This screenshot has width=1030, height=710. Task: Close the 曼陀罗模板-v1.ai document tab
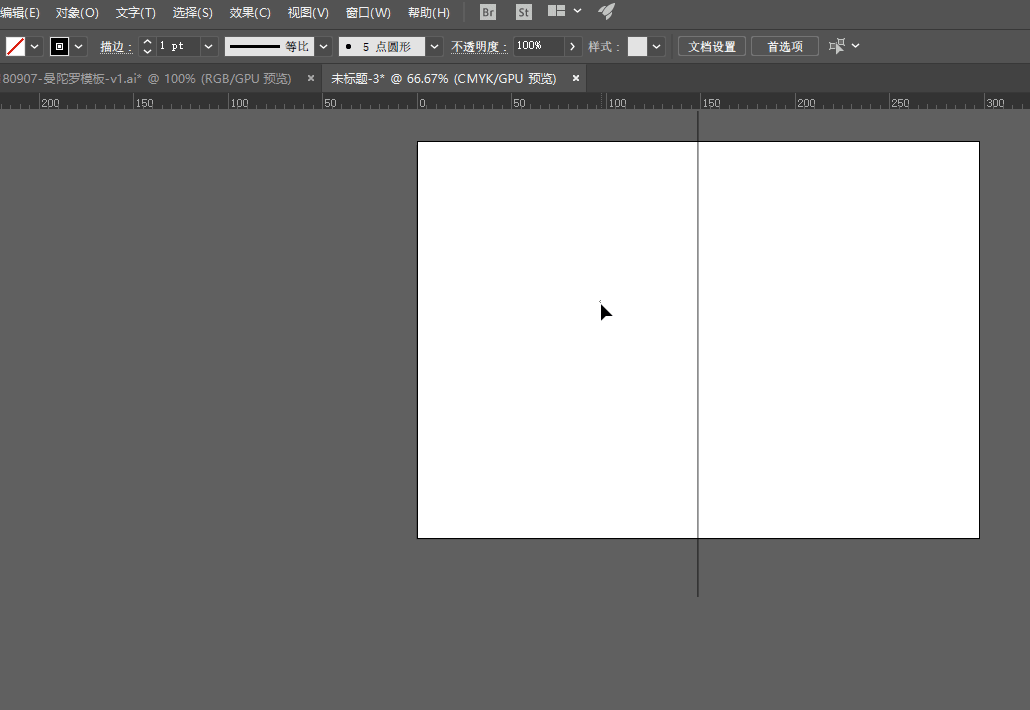click(311, 78)
